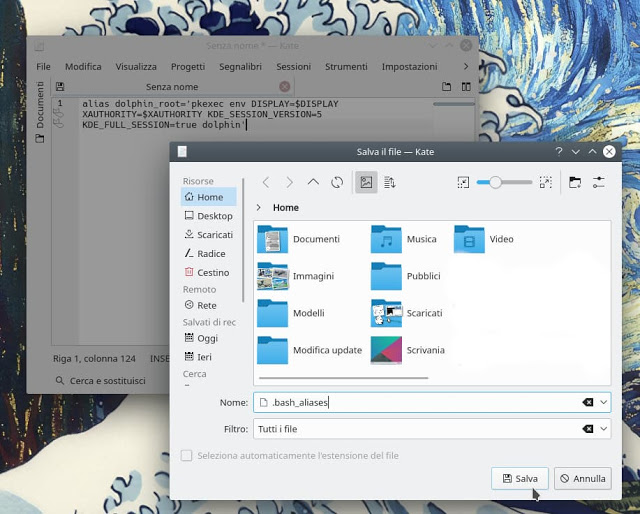This screenshot has height=514, width=640.
Task: Go back in save dialog navigation
Action: 266,182
